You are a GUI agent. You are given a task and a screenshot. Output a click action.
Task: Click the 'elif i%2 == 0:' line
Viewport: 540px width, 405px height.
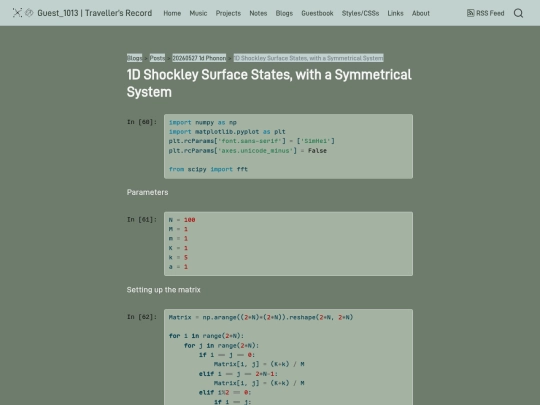tap(225, 392)
